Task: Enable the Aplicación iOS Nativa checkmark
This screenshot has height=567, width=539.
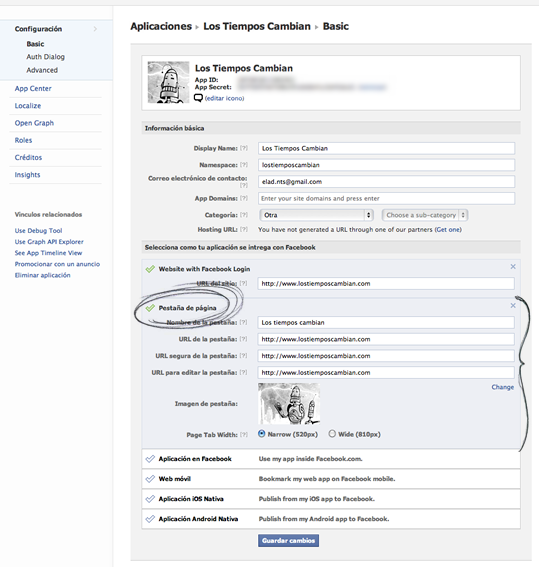Action: coord(150,499)
